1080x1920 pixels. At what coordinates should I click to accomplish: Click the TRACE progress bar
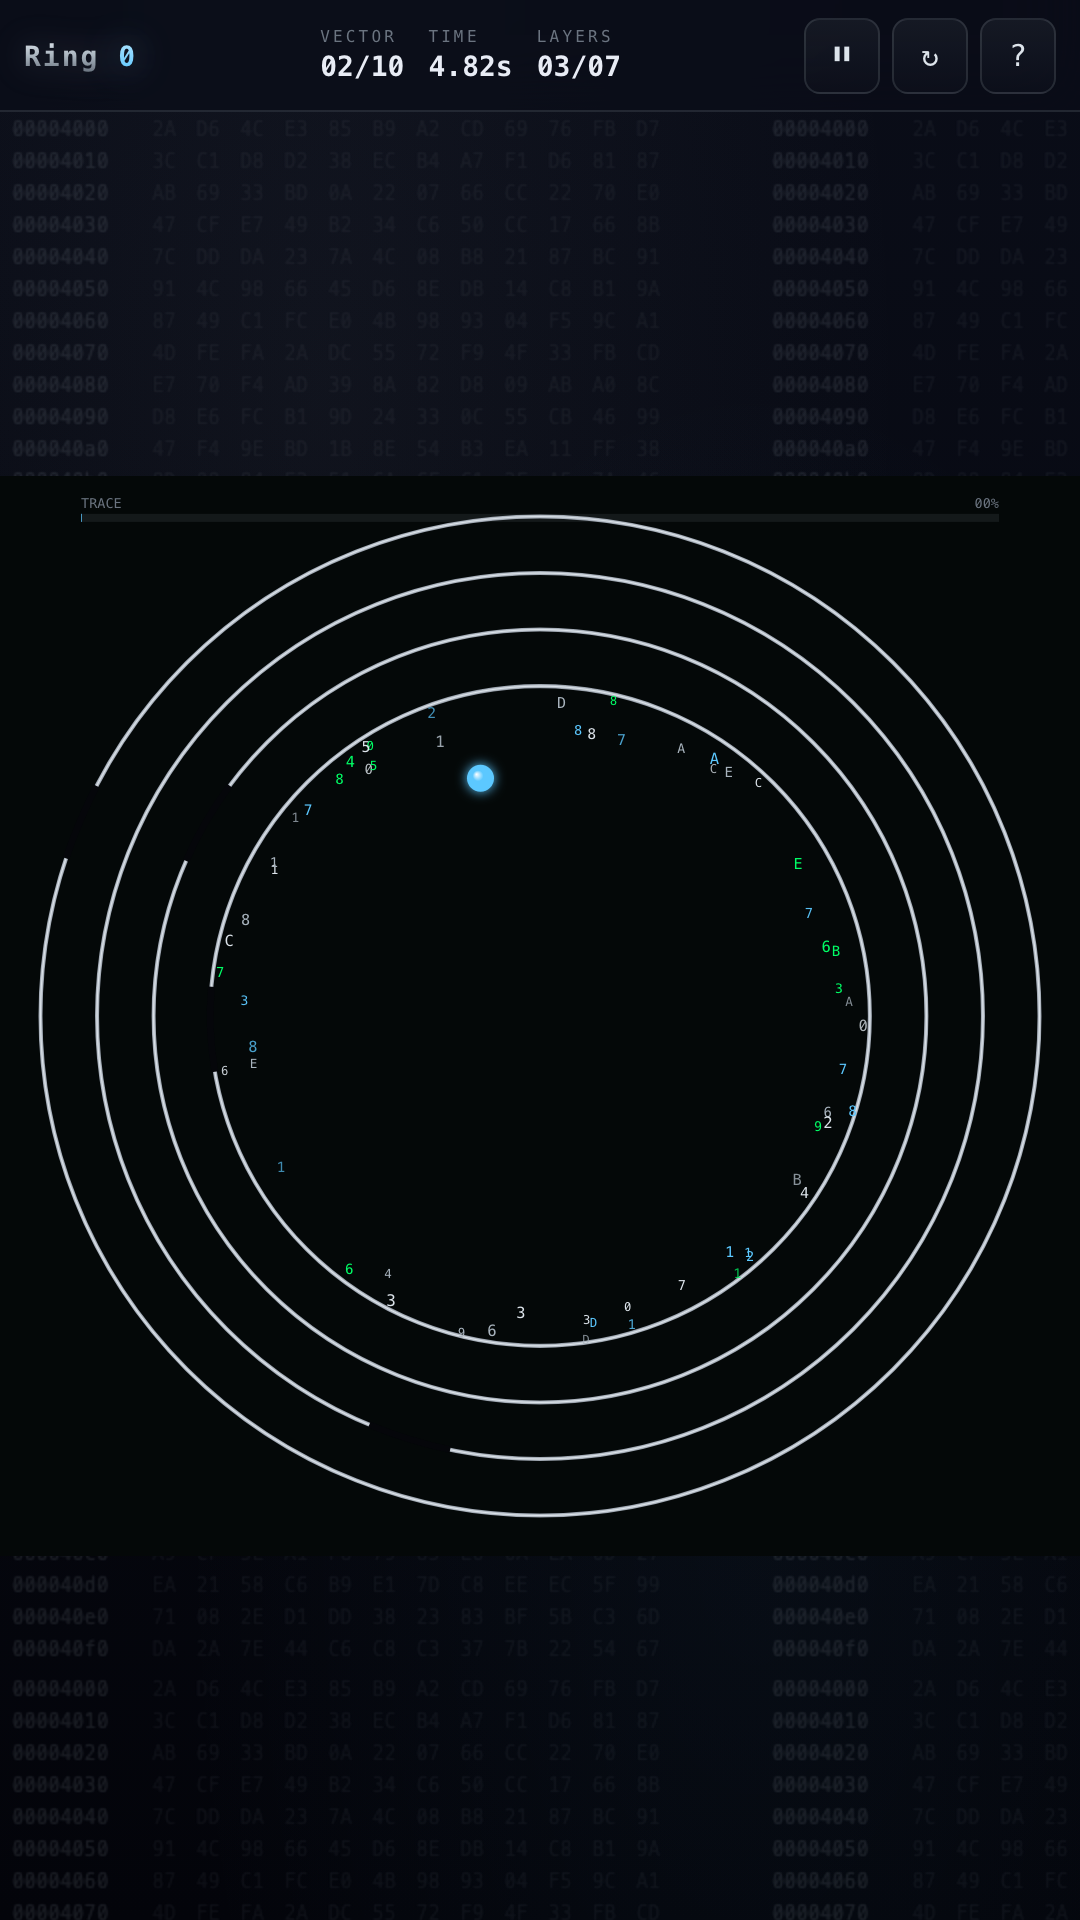[540, 518]
